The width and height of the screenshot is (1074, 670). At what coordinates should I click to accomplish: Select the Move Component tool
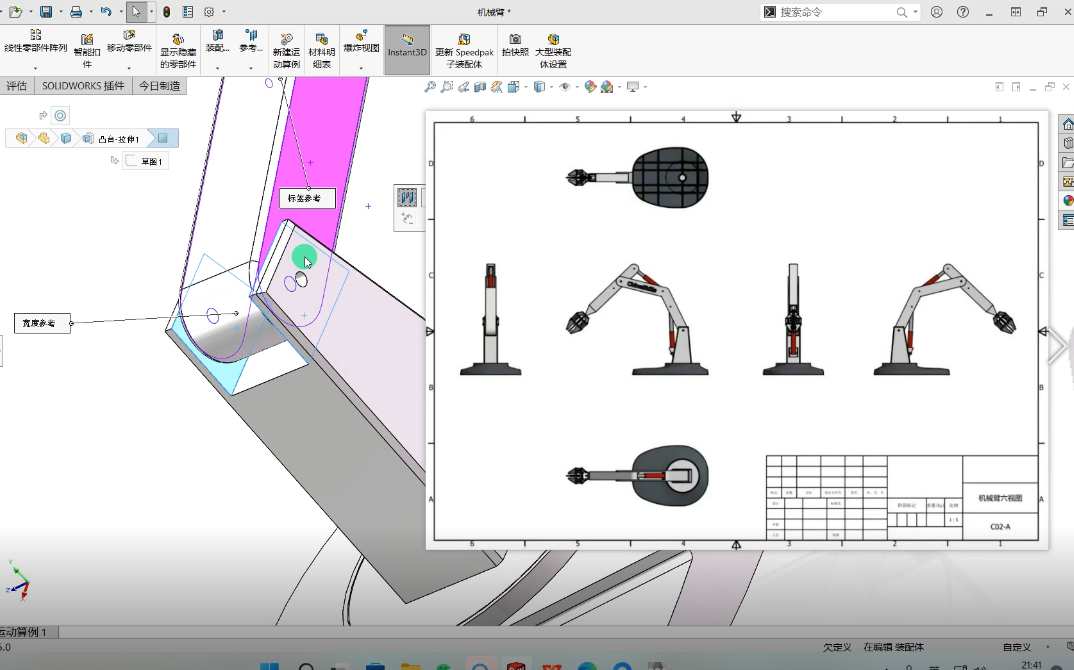[x=128, y=45]
